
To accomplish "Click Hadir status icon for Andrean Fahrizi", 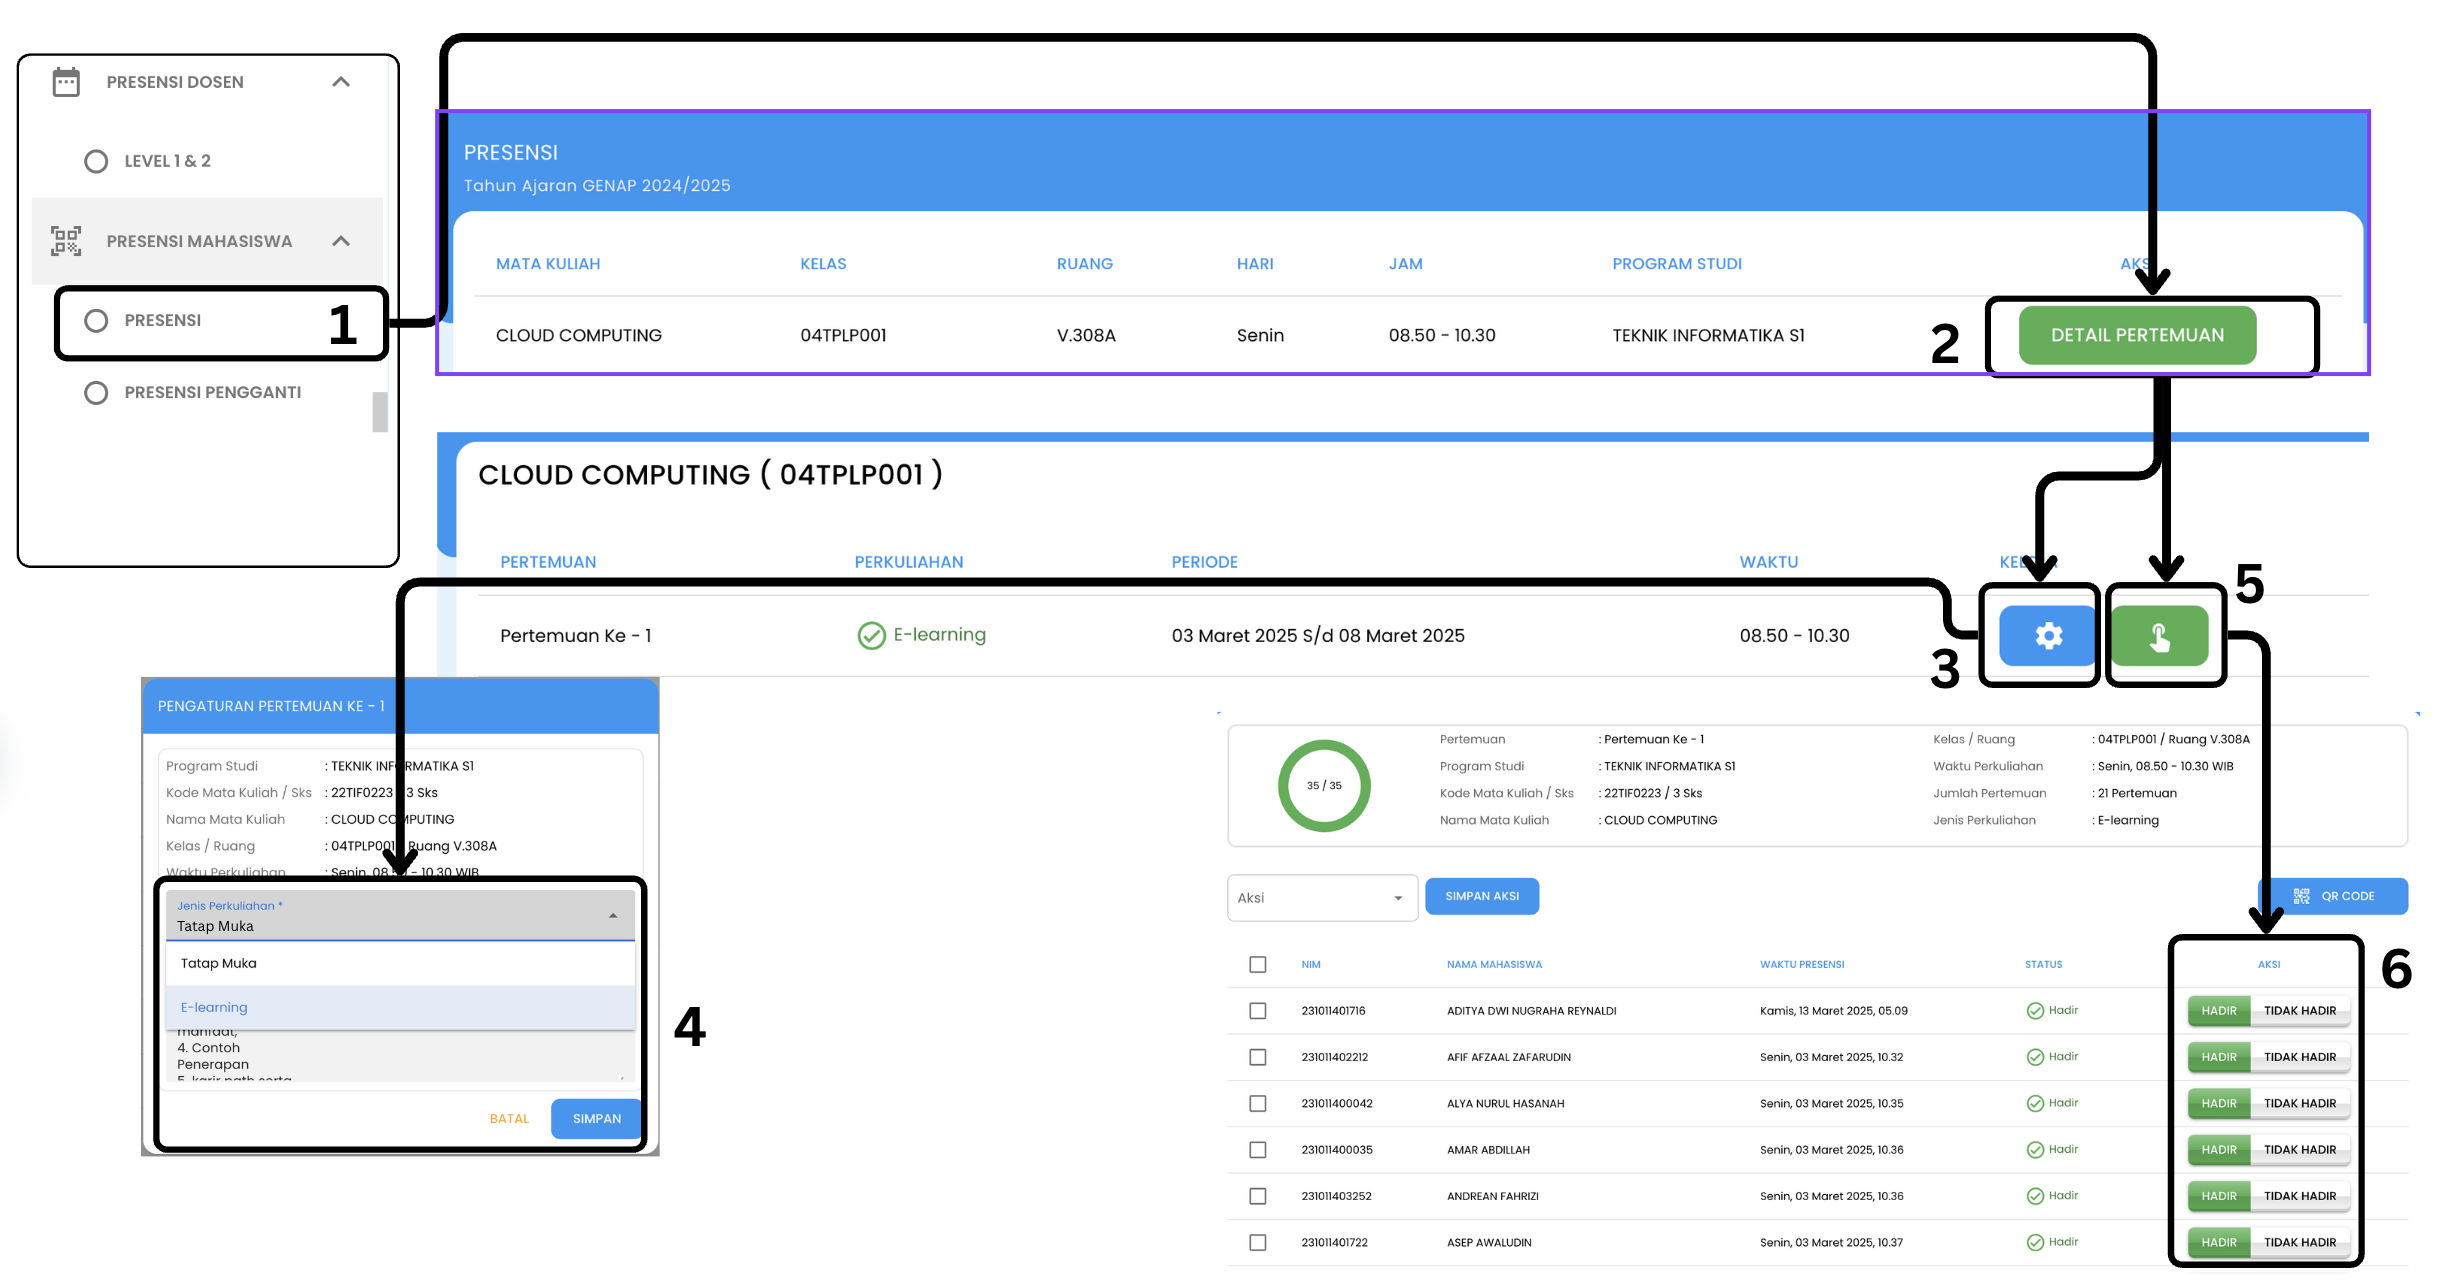I will [2035, 1196].
